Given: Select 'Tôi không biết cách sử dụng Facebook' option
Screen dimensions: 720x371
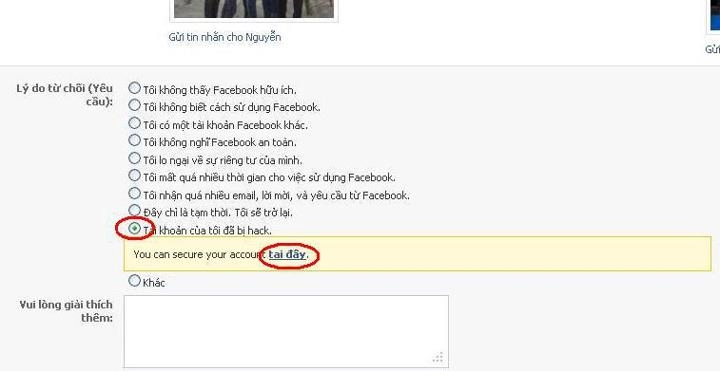Looking at the screenshot, I should coord(135,105).
